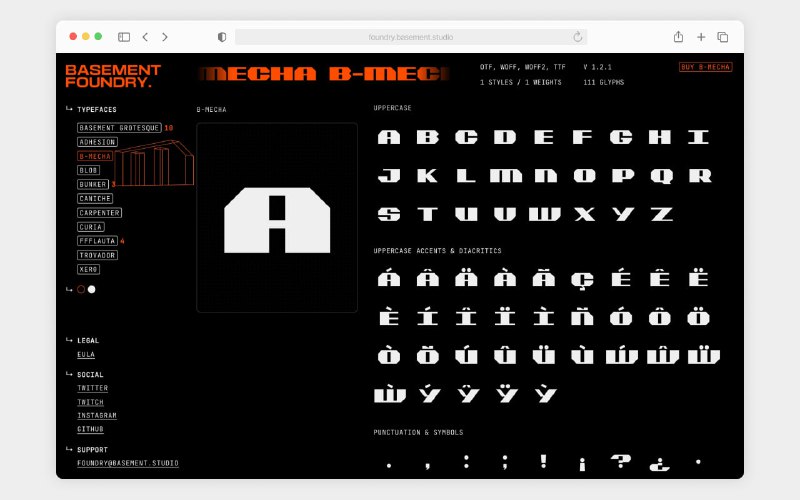Image resolution: width=800 pixels, height=500 pixels.
Task: Pick the exclamation mark glyph
Action: pyautogui.click(x=544, y=461)
